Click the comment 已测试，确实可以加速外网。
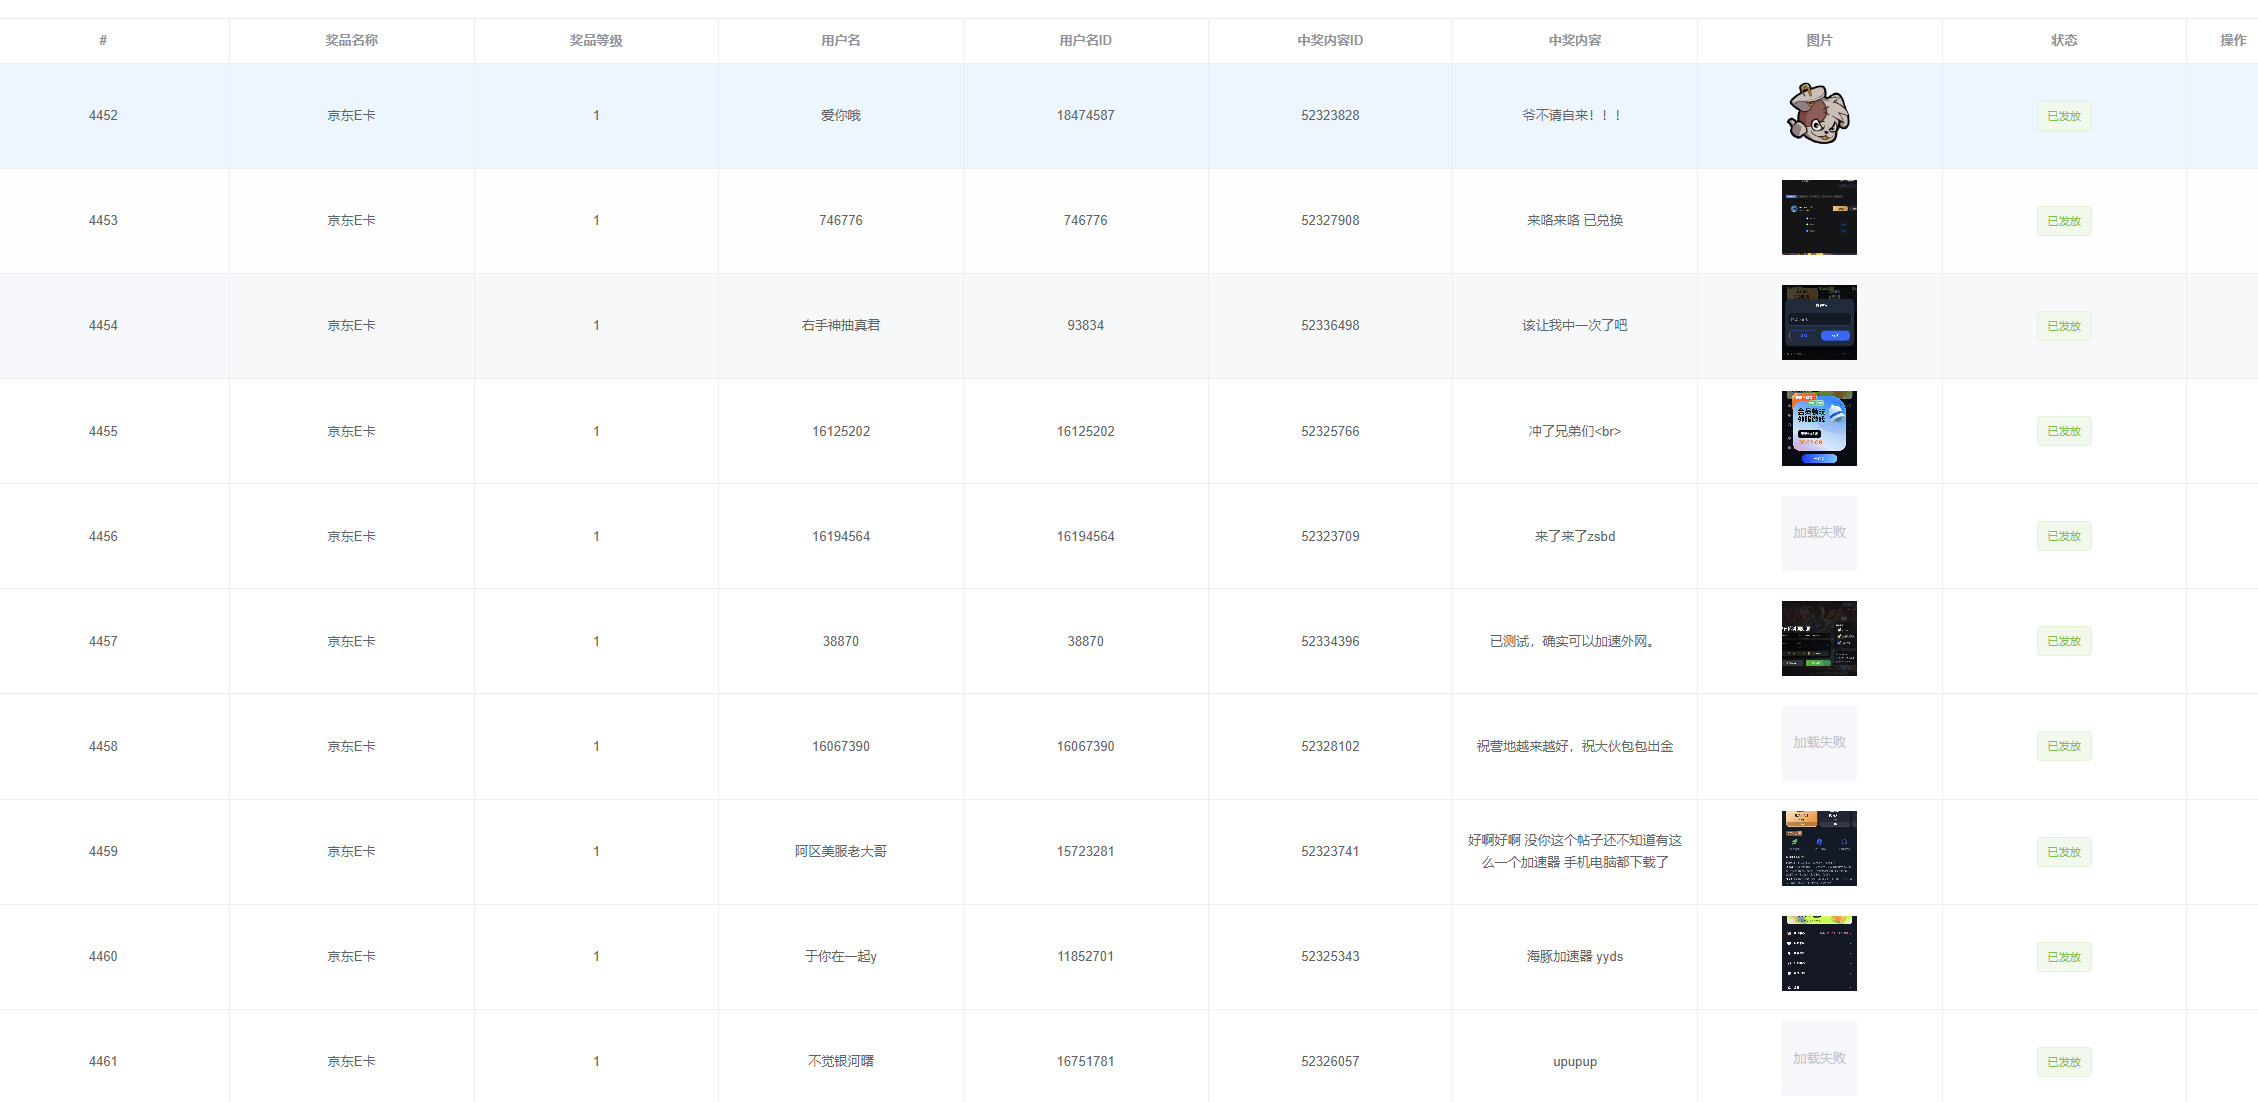2258x1102 pixels. click(1575, 641)
